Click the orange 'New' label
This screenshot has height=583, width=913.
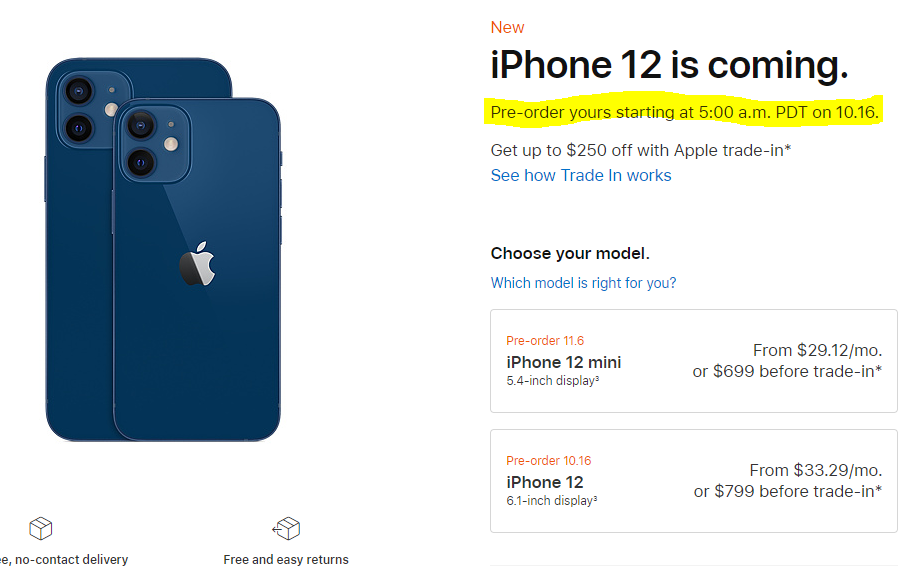(x=507, y=28)
